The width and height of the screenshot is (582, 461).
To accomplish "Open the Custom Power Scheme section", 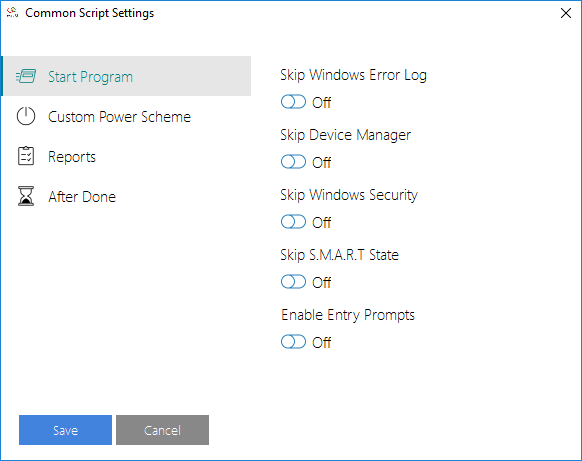I will 120,117.
